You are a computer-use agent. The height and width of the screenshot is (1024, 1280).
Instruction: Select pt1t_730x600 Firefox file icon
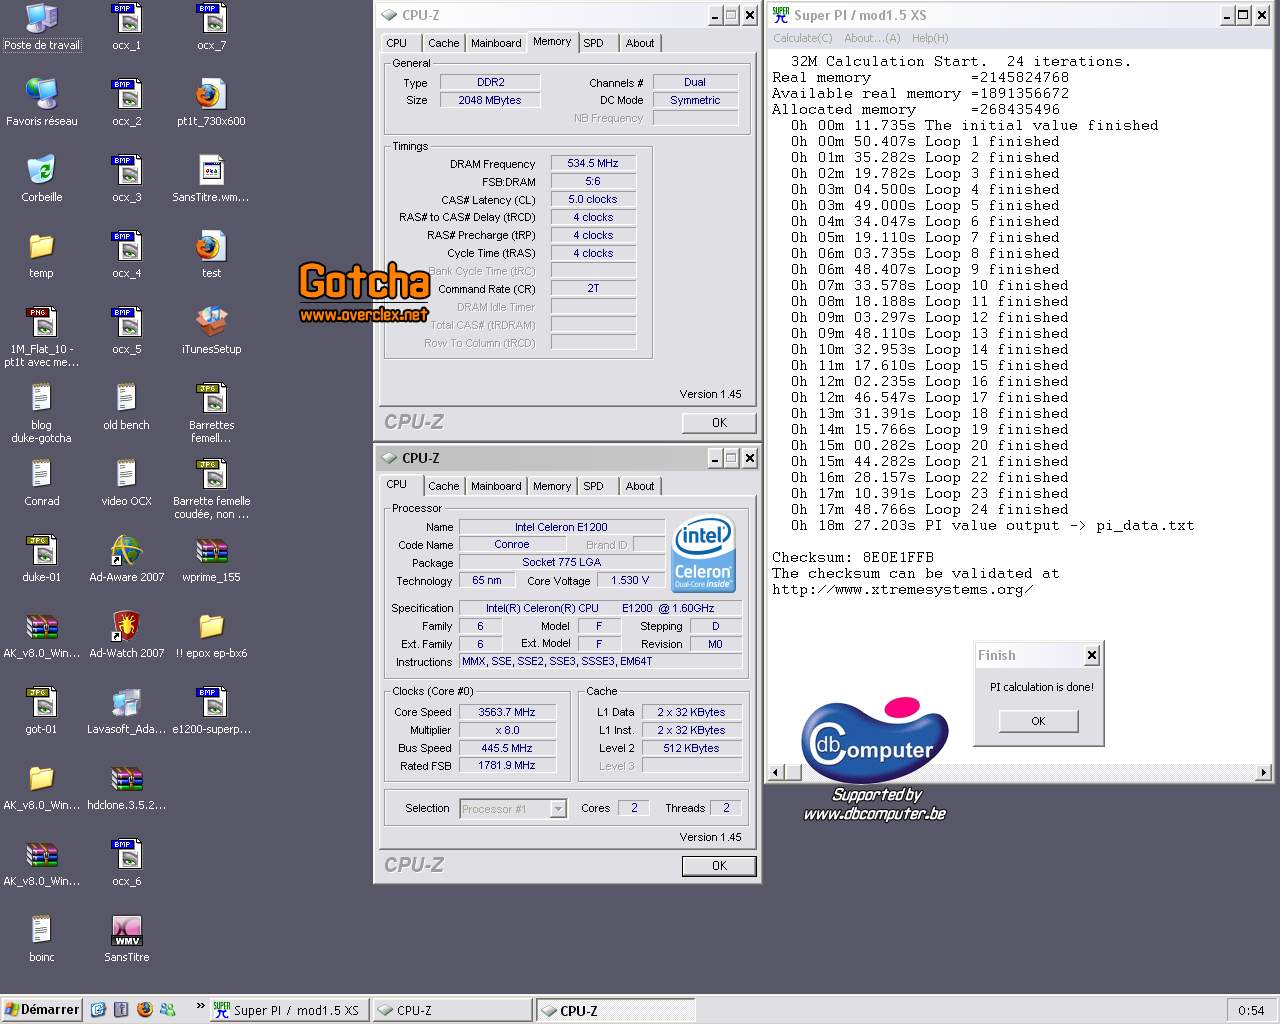click(211, 103)
